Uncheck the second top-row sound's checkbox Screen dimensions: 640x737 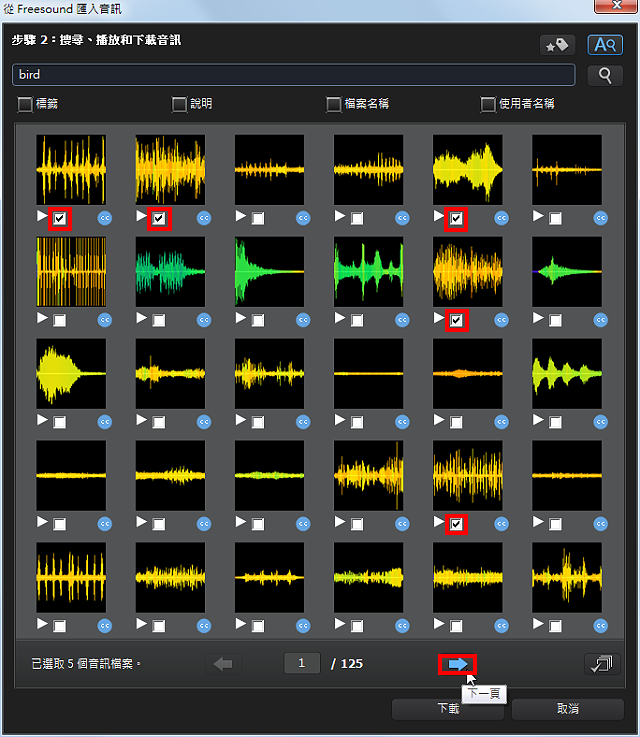159,219
